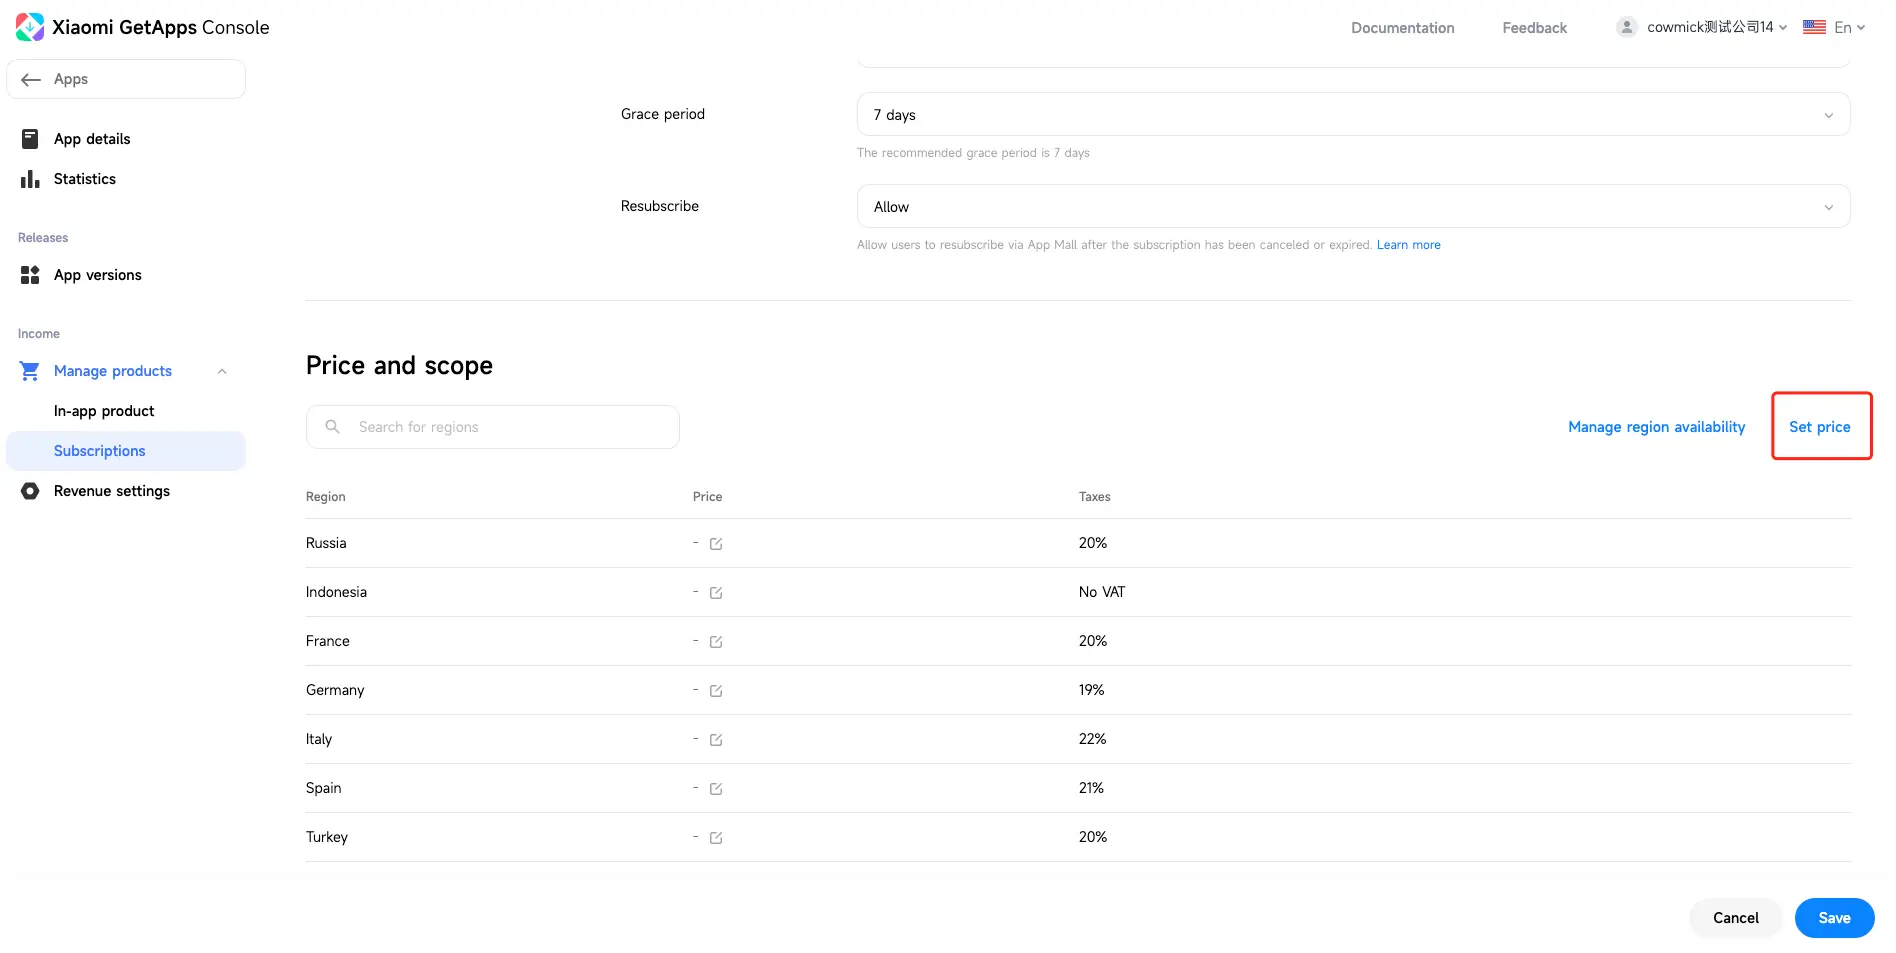Collapse the Manage products section
Viewport: 1896px width, 953px height.
click(x=222, y=371)
